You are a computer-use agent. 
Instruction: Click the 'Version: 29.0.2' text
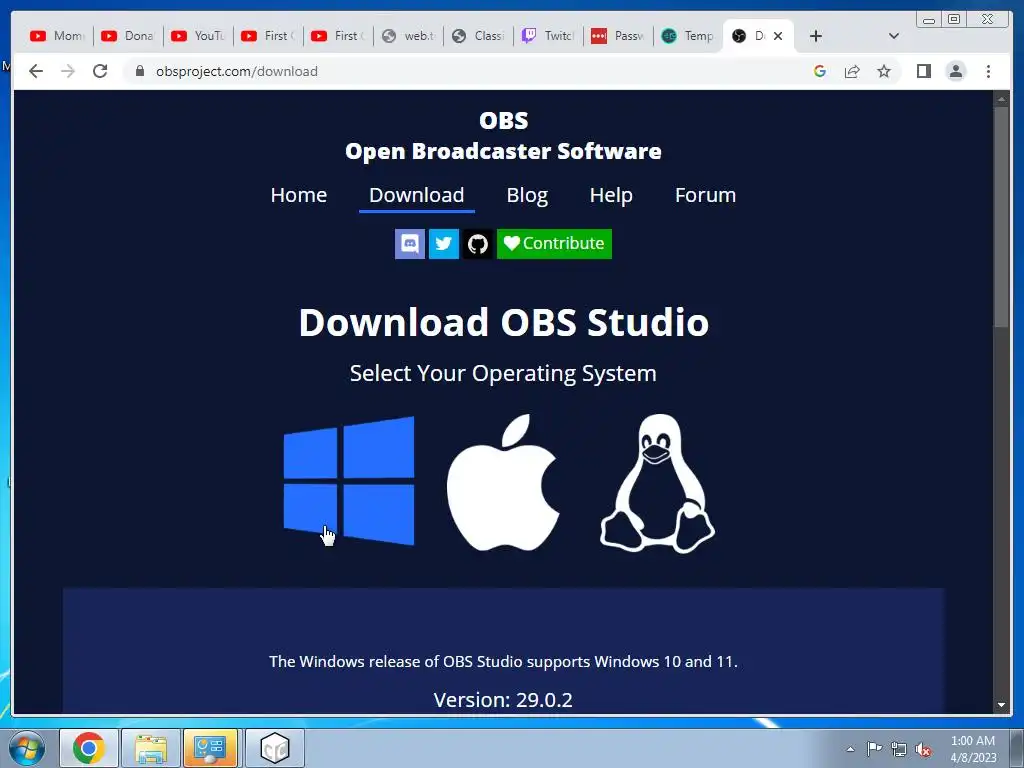pos(503,700)
